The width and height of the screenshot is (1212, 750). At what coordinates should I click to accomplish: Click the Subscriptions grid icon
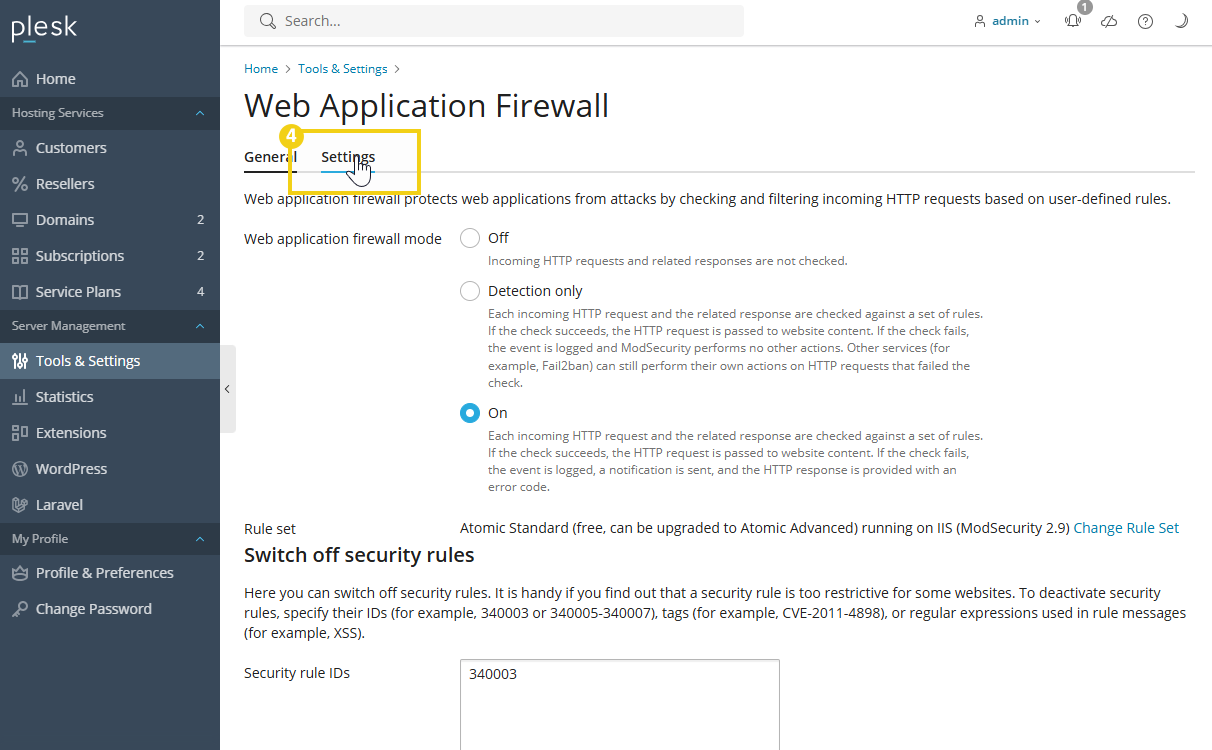(x=20, y=256)
